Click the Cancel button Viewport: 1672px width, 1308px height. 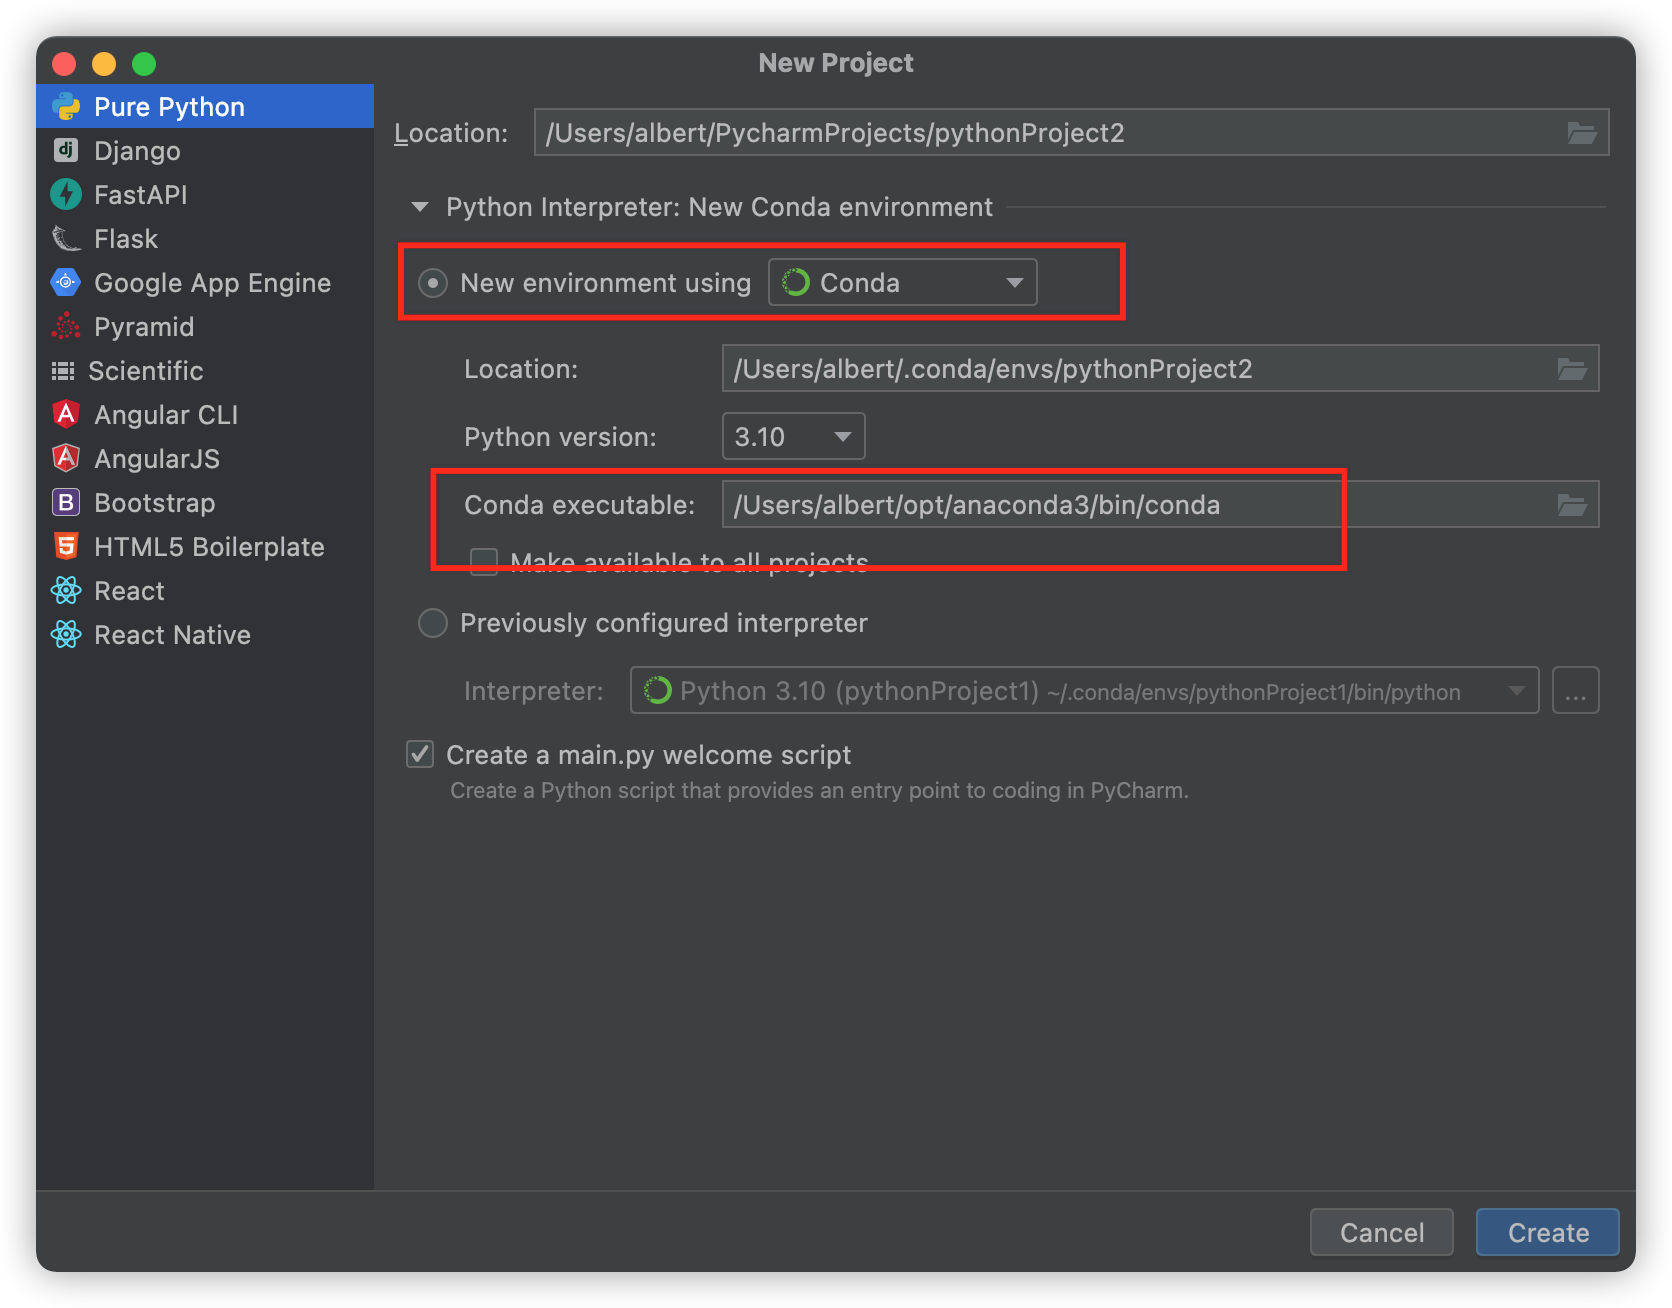click(x=1381, y=1232)
